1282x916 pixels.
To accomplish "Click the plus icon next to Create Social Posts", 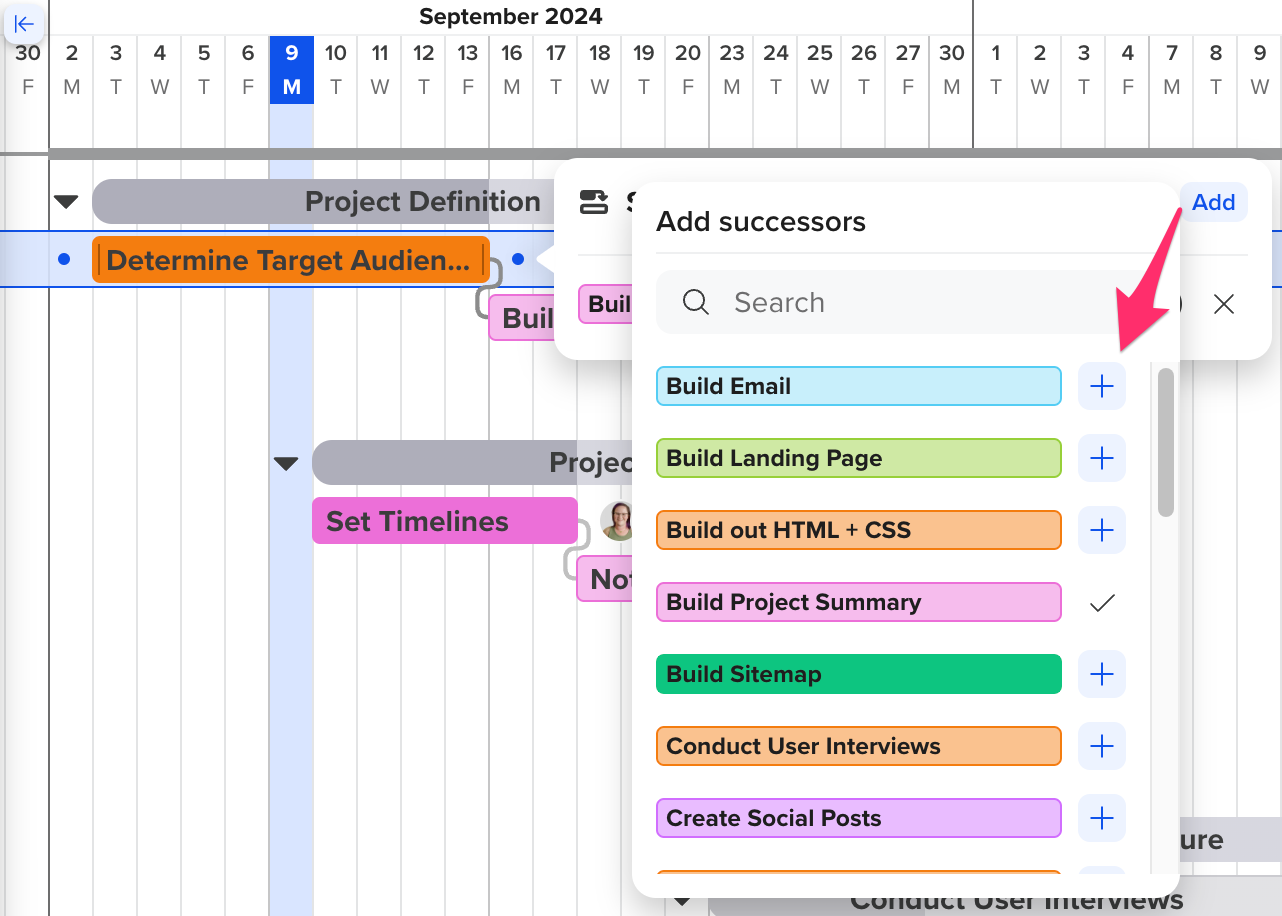I will [1101, 818].
